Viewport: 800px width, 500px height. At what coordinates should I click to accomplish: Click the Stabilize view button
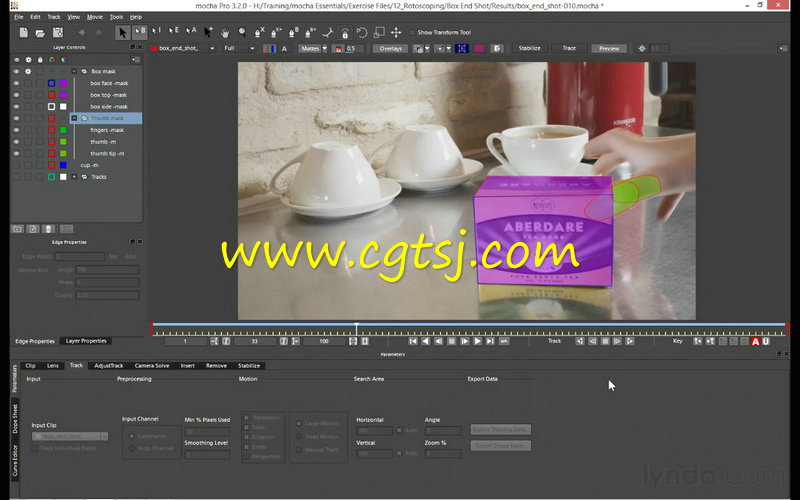[x=529, y=48]
